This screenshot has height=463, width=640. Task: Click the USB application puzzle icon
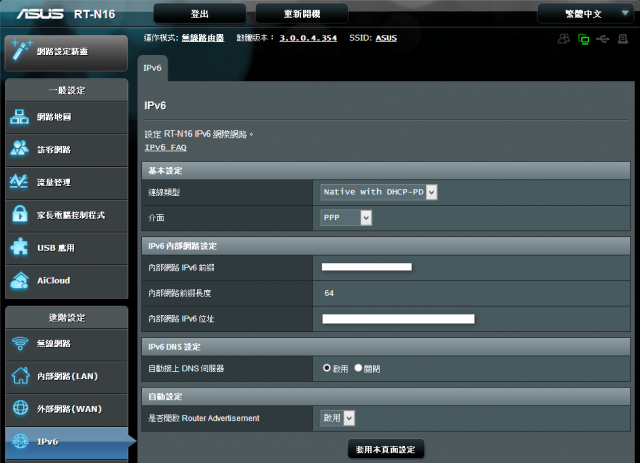tap(19, 247)
